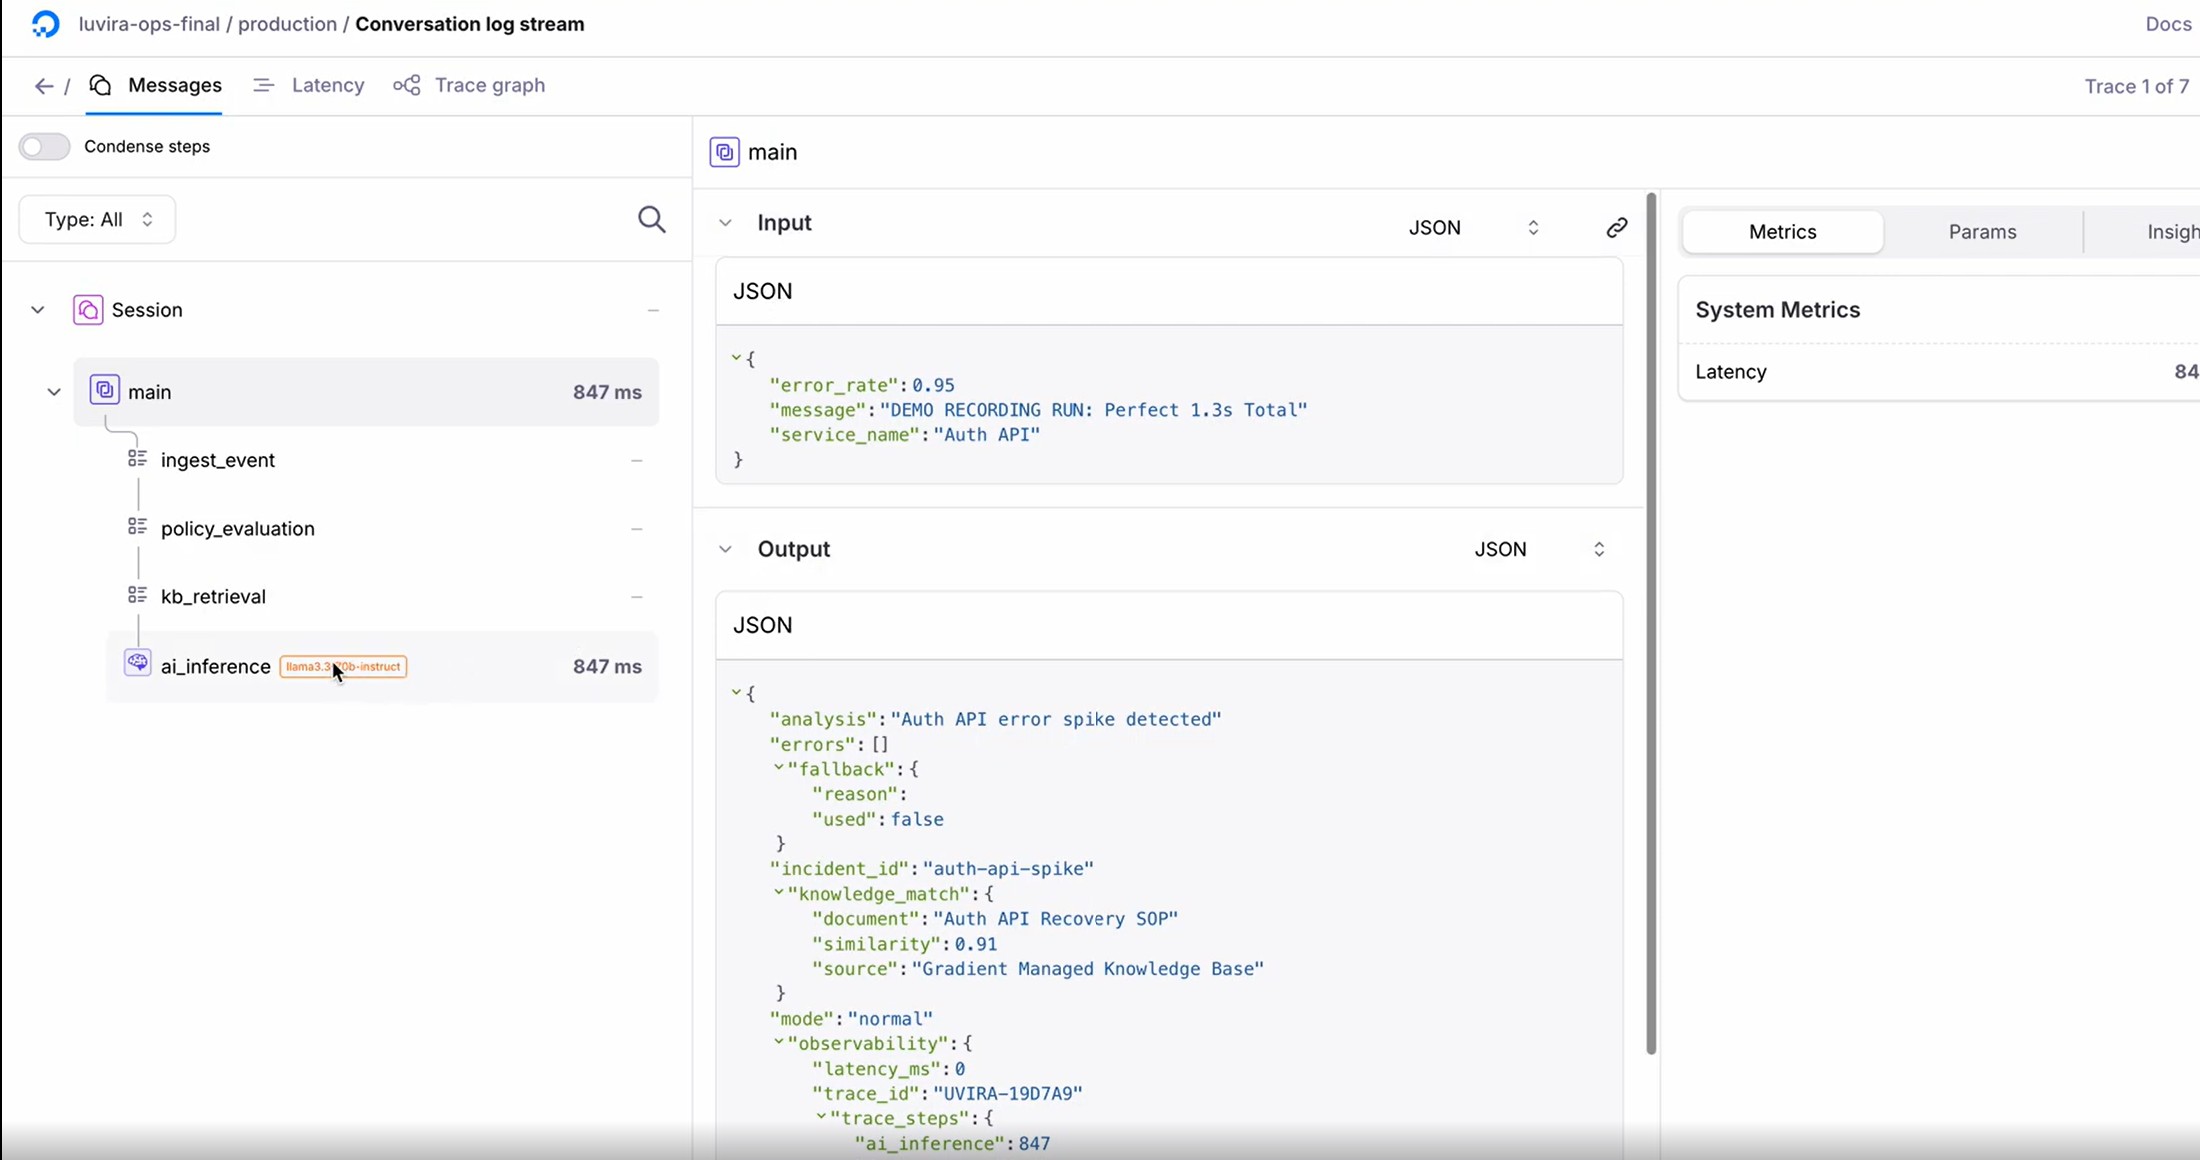Select the kb_retrieval step
This screenshot has height=1160, width=2200.
point(213,597)
